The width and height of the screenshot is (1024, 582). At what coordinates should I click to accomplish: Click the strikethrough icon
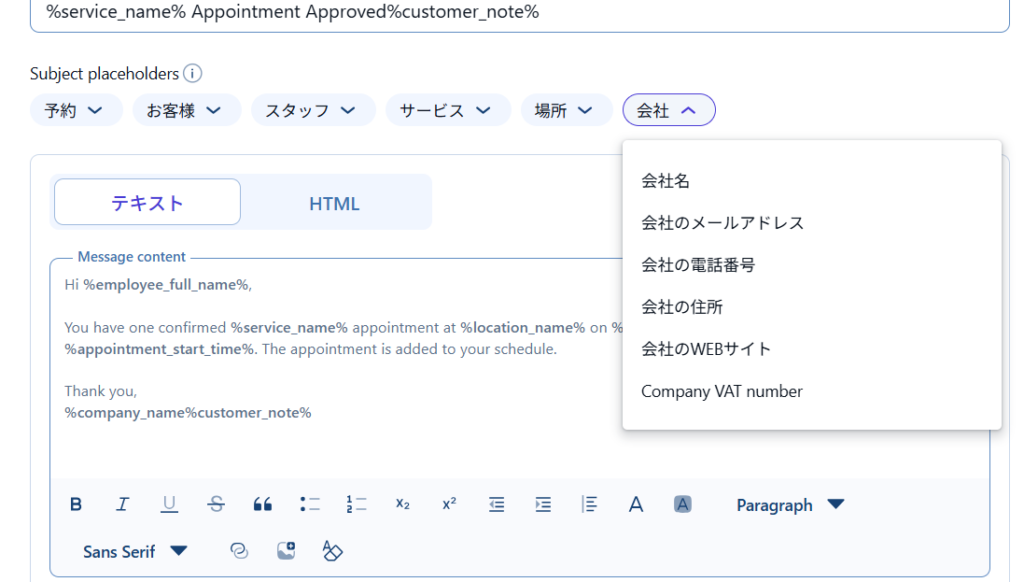(x=216, y=505)
